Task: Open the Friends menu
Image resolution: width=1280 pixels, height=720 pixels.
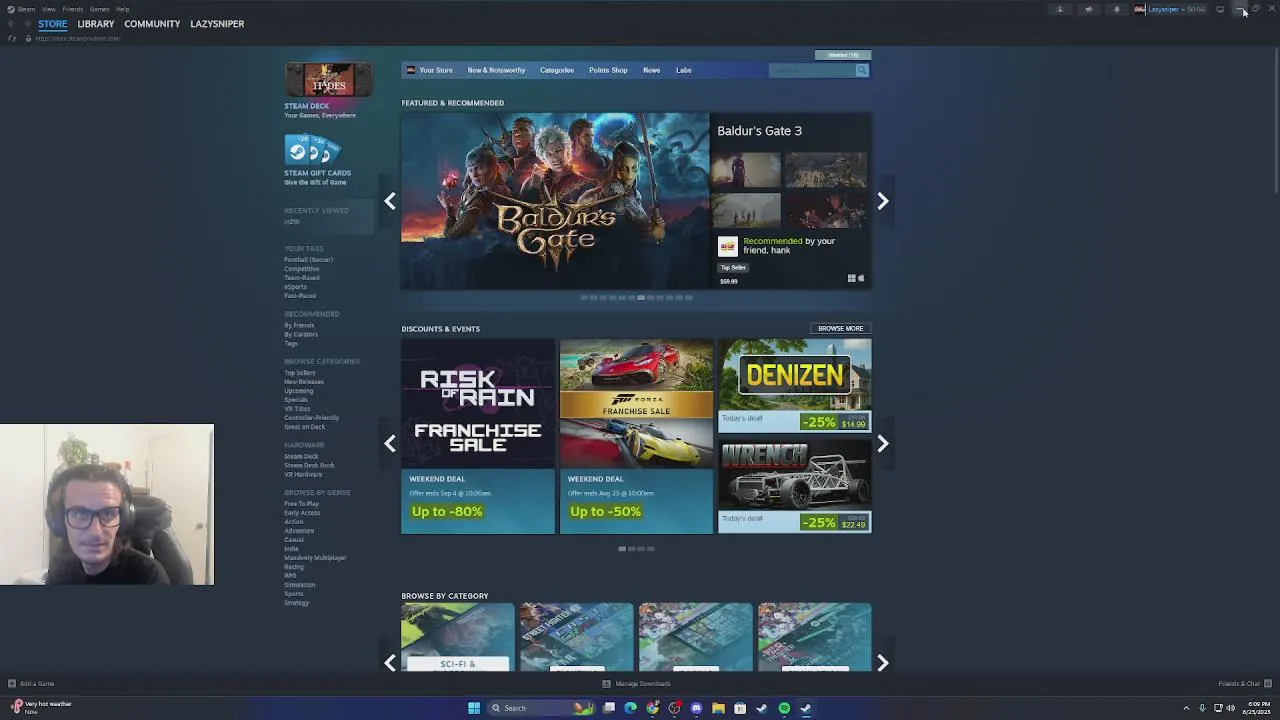Action: [73, 9]
